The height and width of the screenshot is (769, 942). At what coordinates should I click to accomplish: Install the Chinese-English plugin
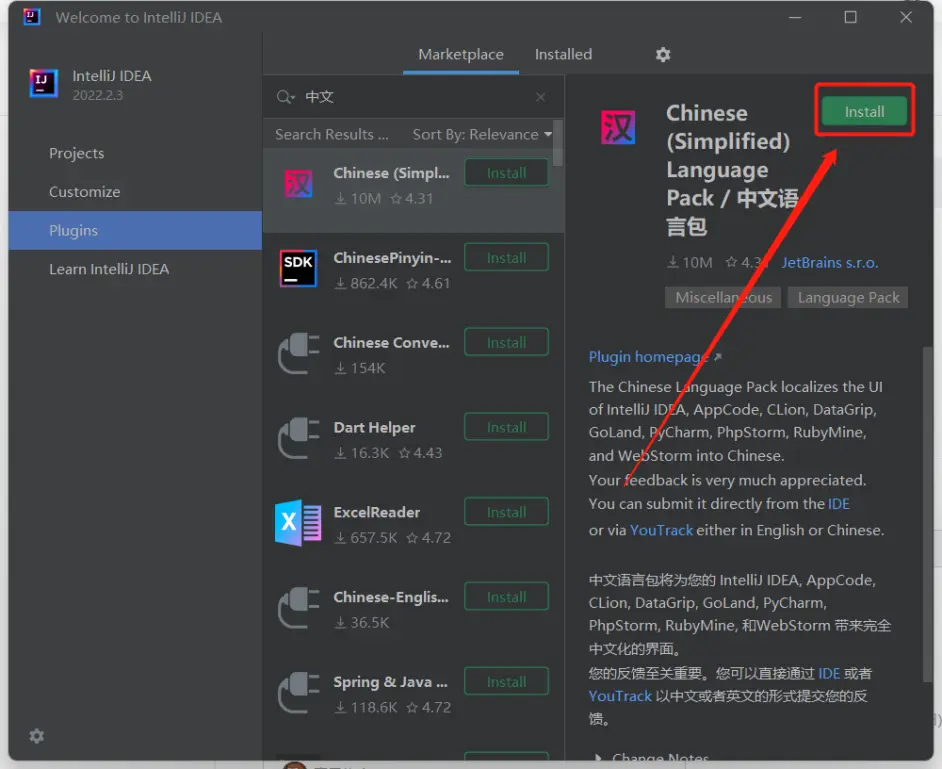pos(506,597)
